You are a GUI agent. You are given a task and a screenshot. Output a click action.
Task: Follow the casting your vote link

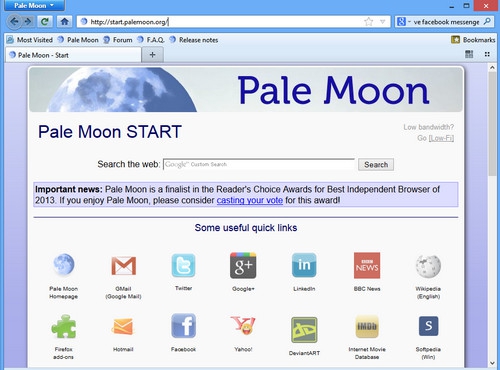[x=250, y=200]
